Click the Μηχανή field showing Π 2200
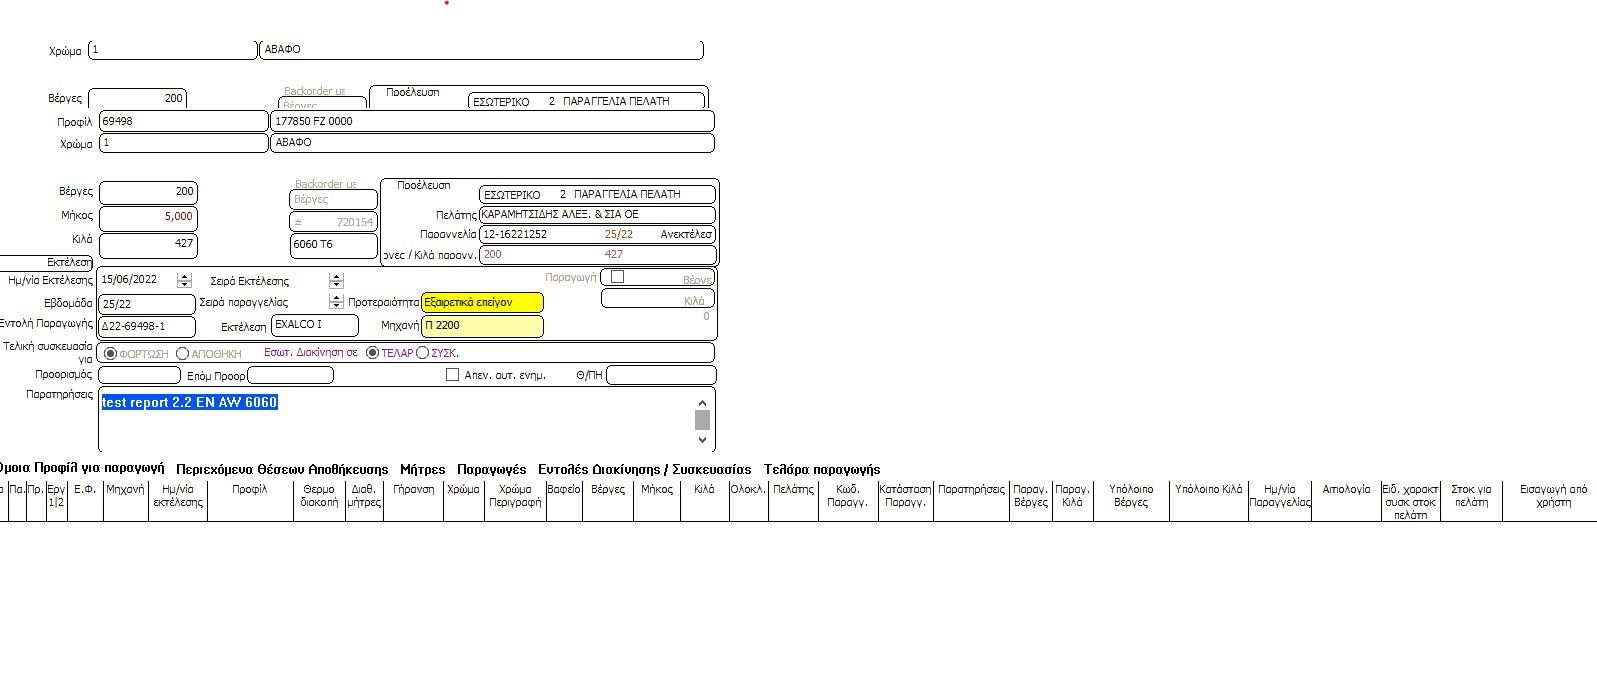 [482, 326]
